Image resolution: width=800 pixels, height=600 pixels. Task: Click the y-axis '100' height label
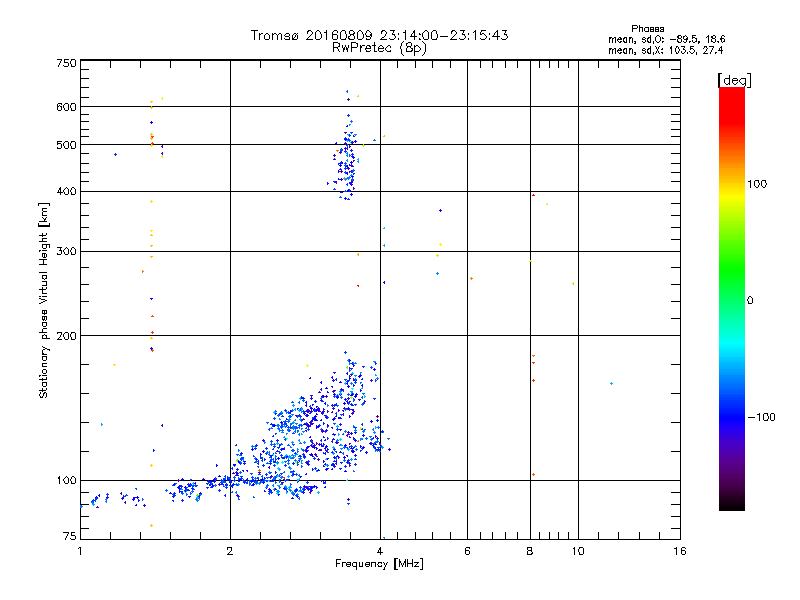(66, 481)
